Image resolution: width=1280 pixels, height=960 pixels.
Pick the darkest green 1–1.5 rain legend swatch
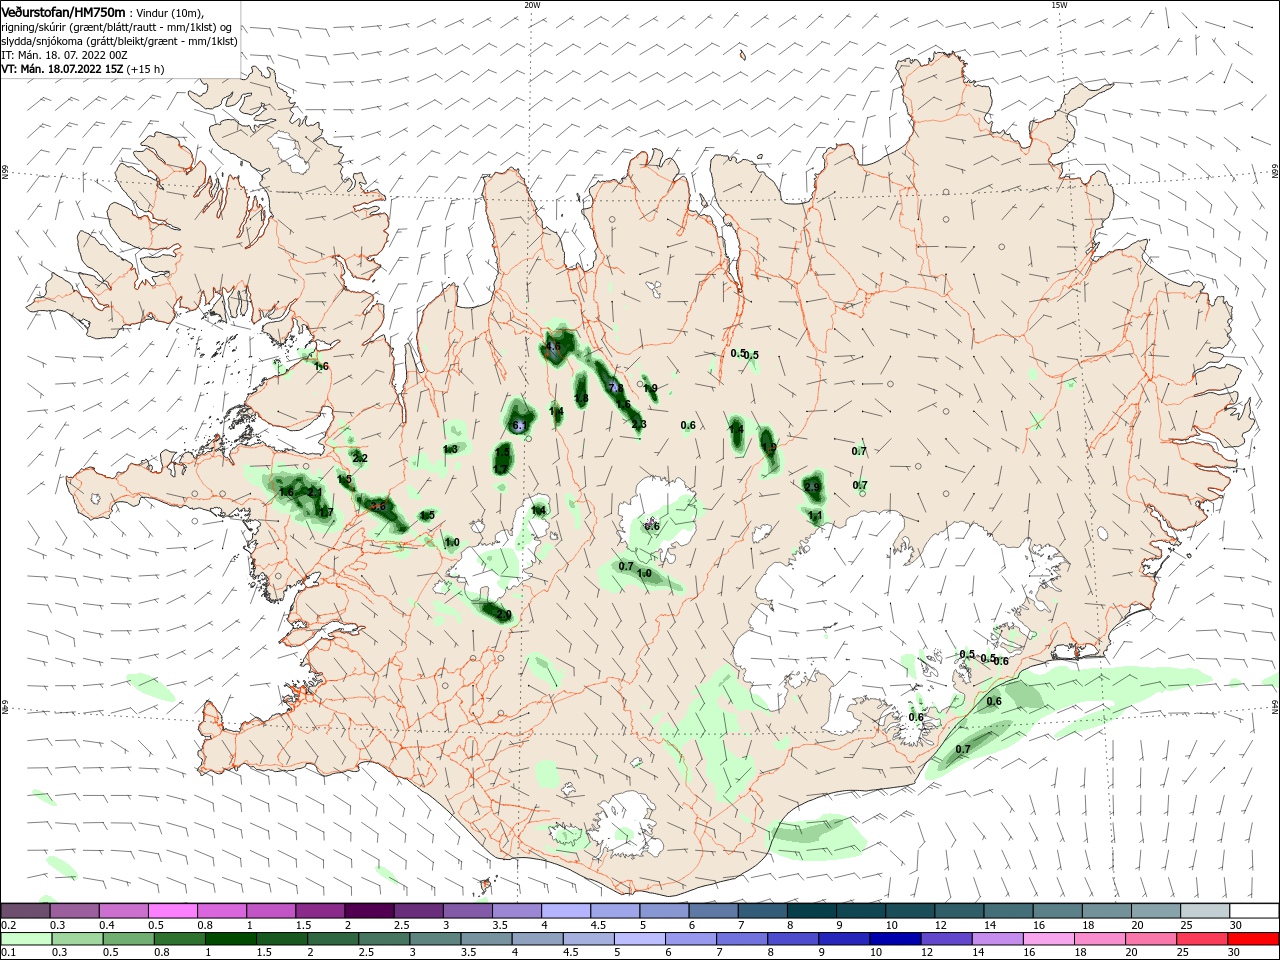230,939
